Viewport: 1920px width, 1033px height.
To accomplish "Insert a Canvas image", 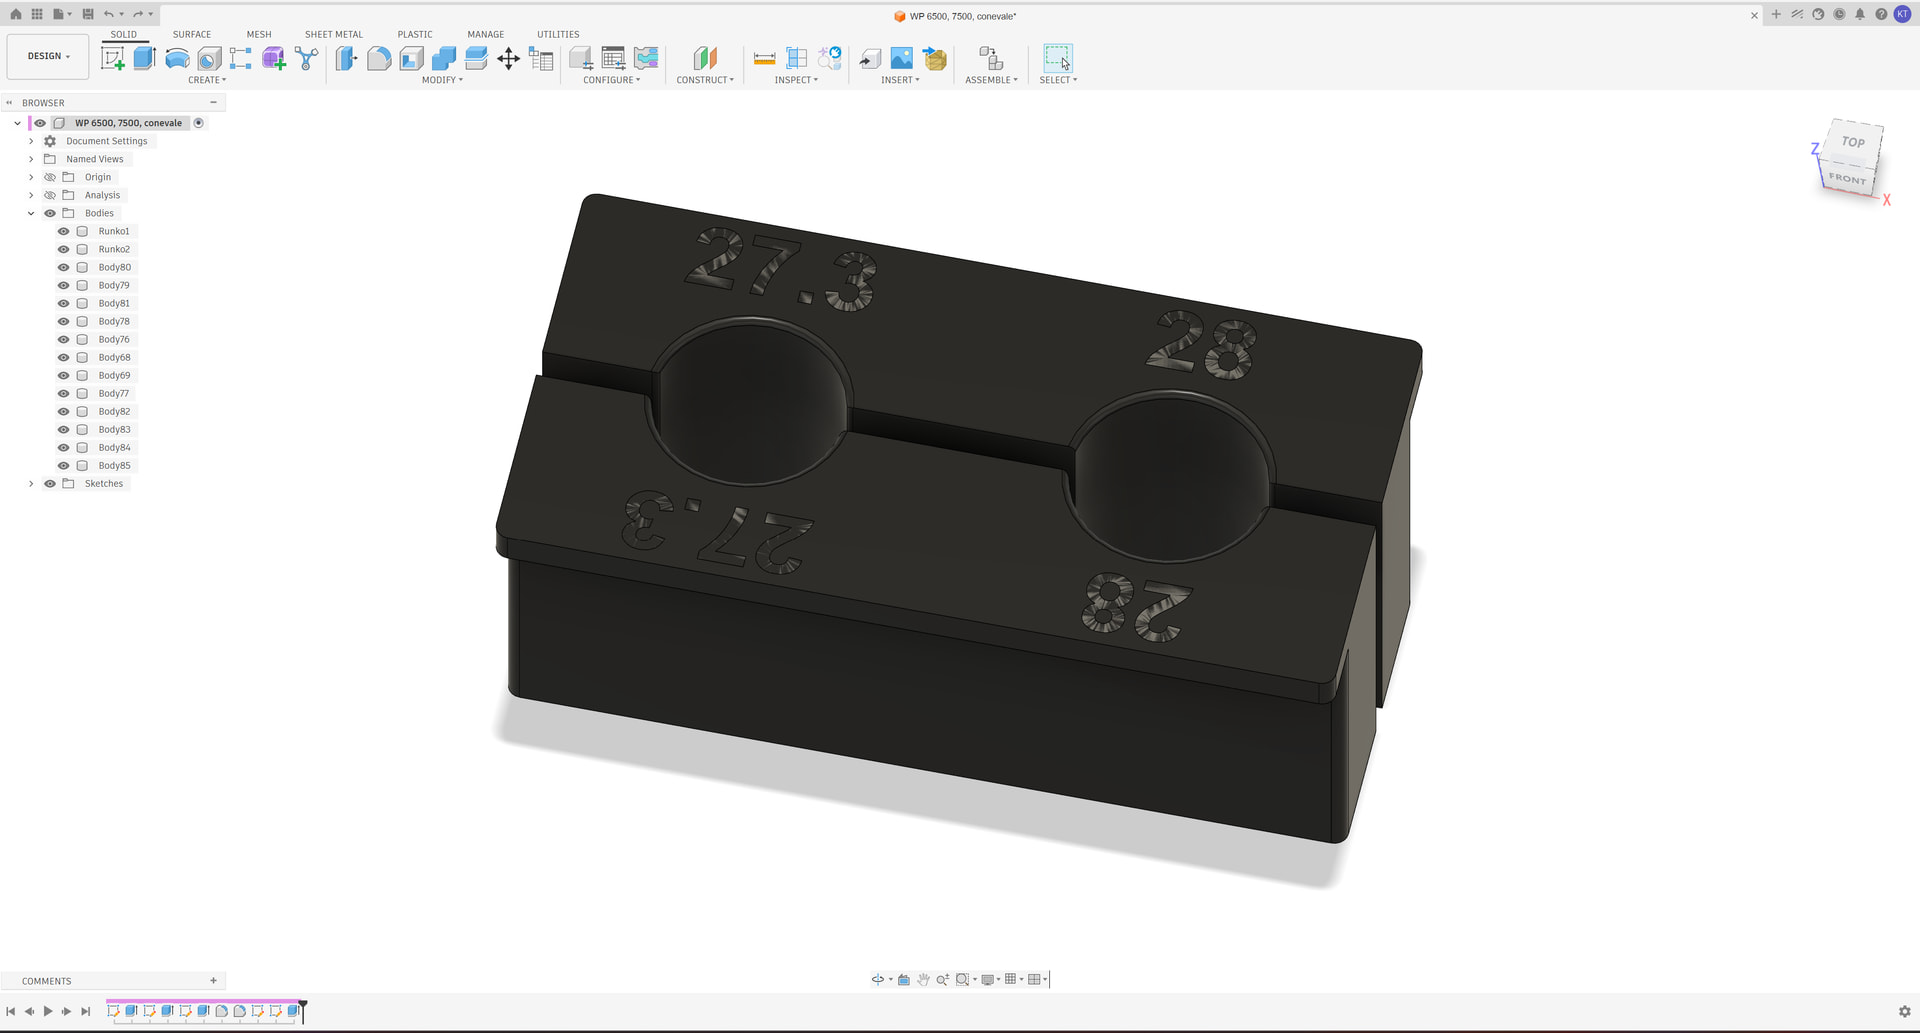I will 902,59.
